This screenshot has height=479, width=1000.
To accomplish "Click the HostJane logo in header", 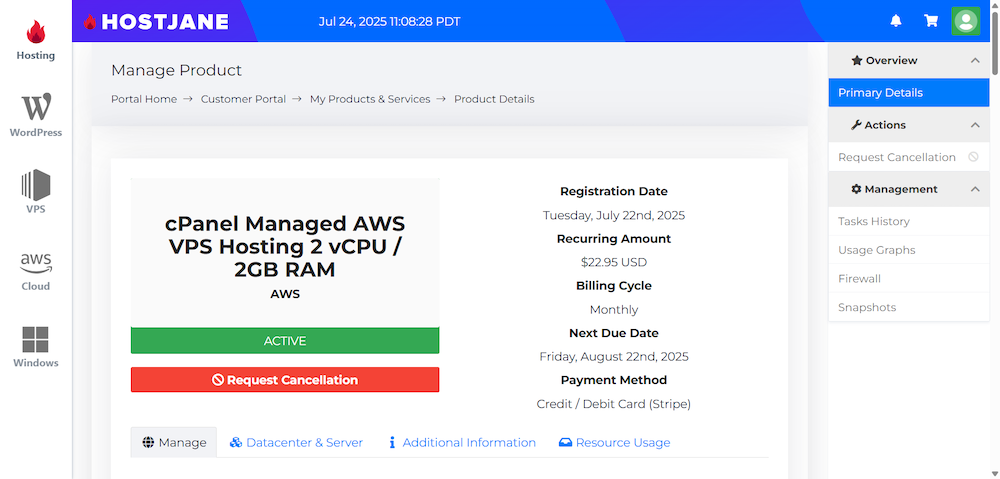I will coord(156,22).
